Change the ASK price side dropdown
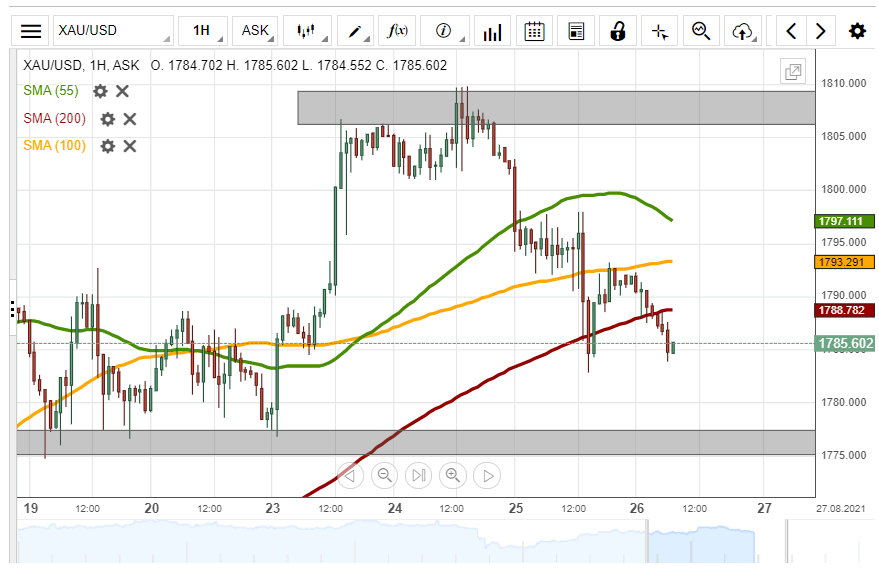This screenshot has width=879, height=568. tap(255, 31)
